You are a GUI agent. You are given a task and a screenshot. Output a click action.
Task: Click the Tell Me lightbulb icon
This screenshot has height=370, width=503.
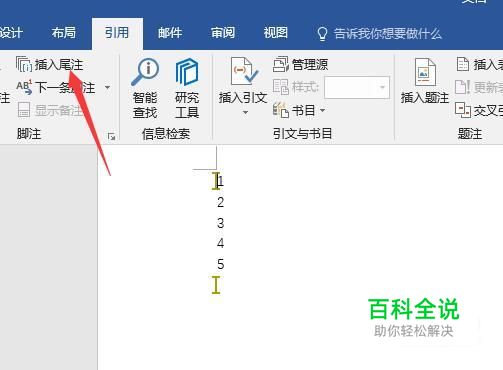[322, 34]
